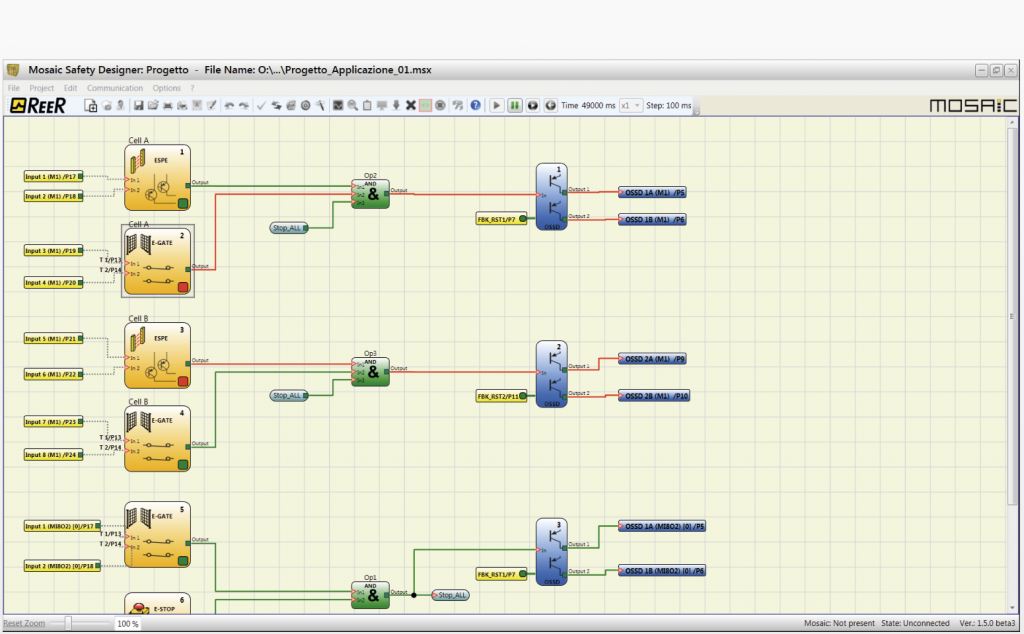This screenshot has width=1024, height=634.
Task: Pause simulation with the green pause button
Action: (x=515, y=105)
